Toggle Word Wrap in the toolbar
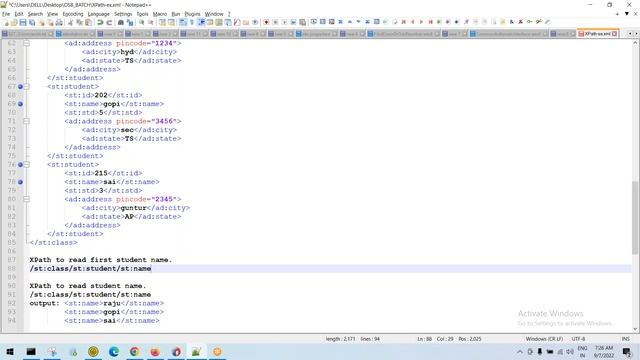This screenshot has width=640, height=360. (183, 22)
